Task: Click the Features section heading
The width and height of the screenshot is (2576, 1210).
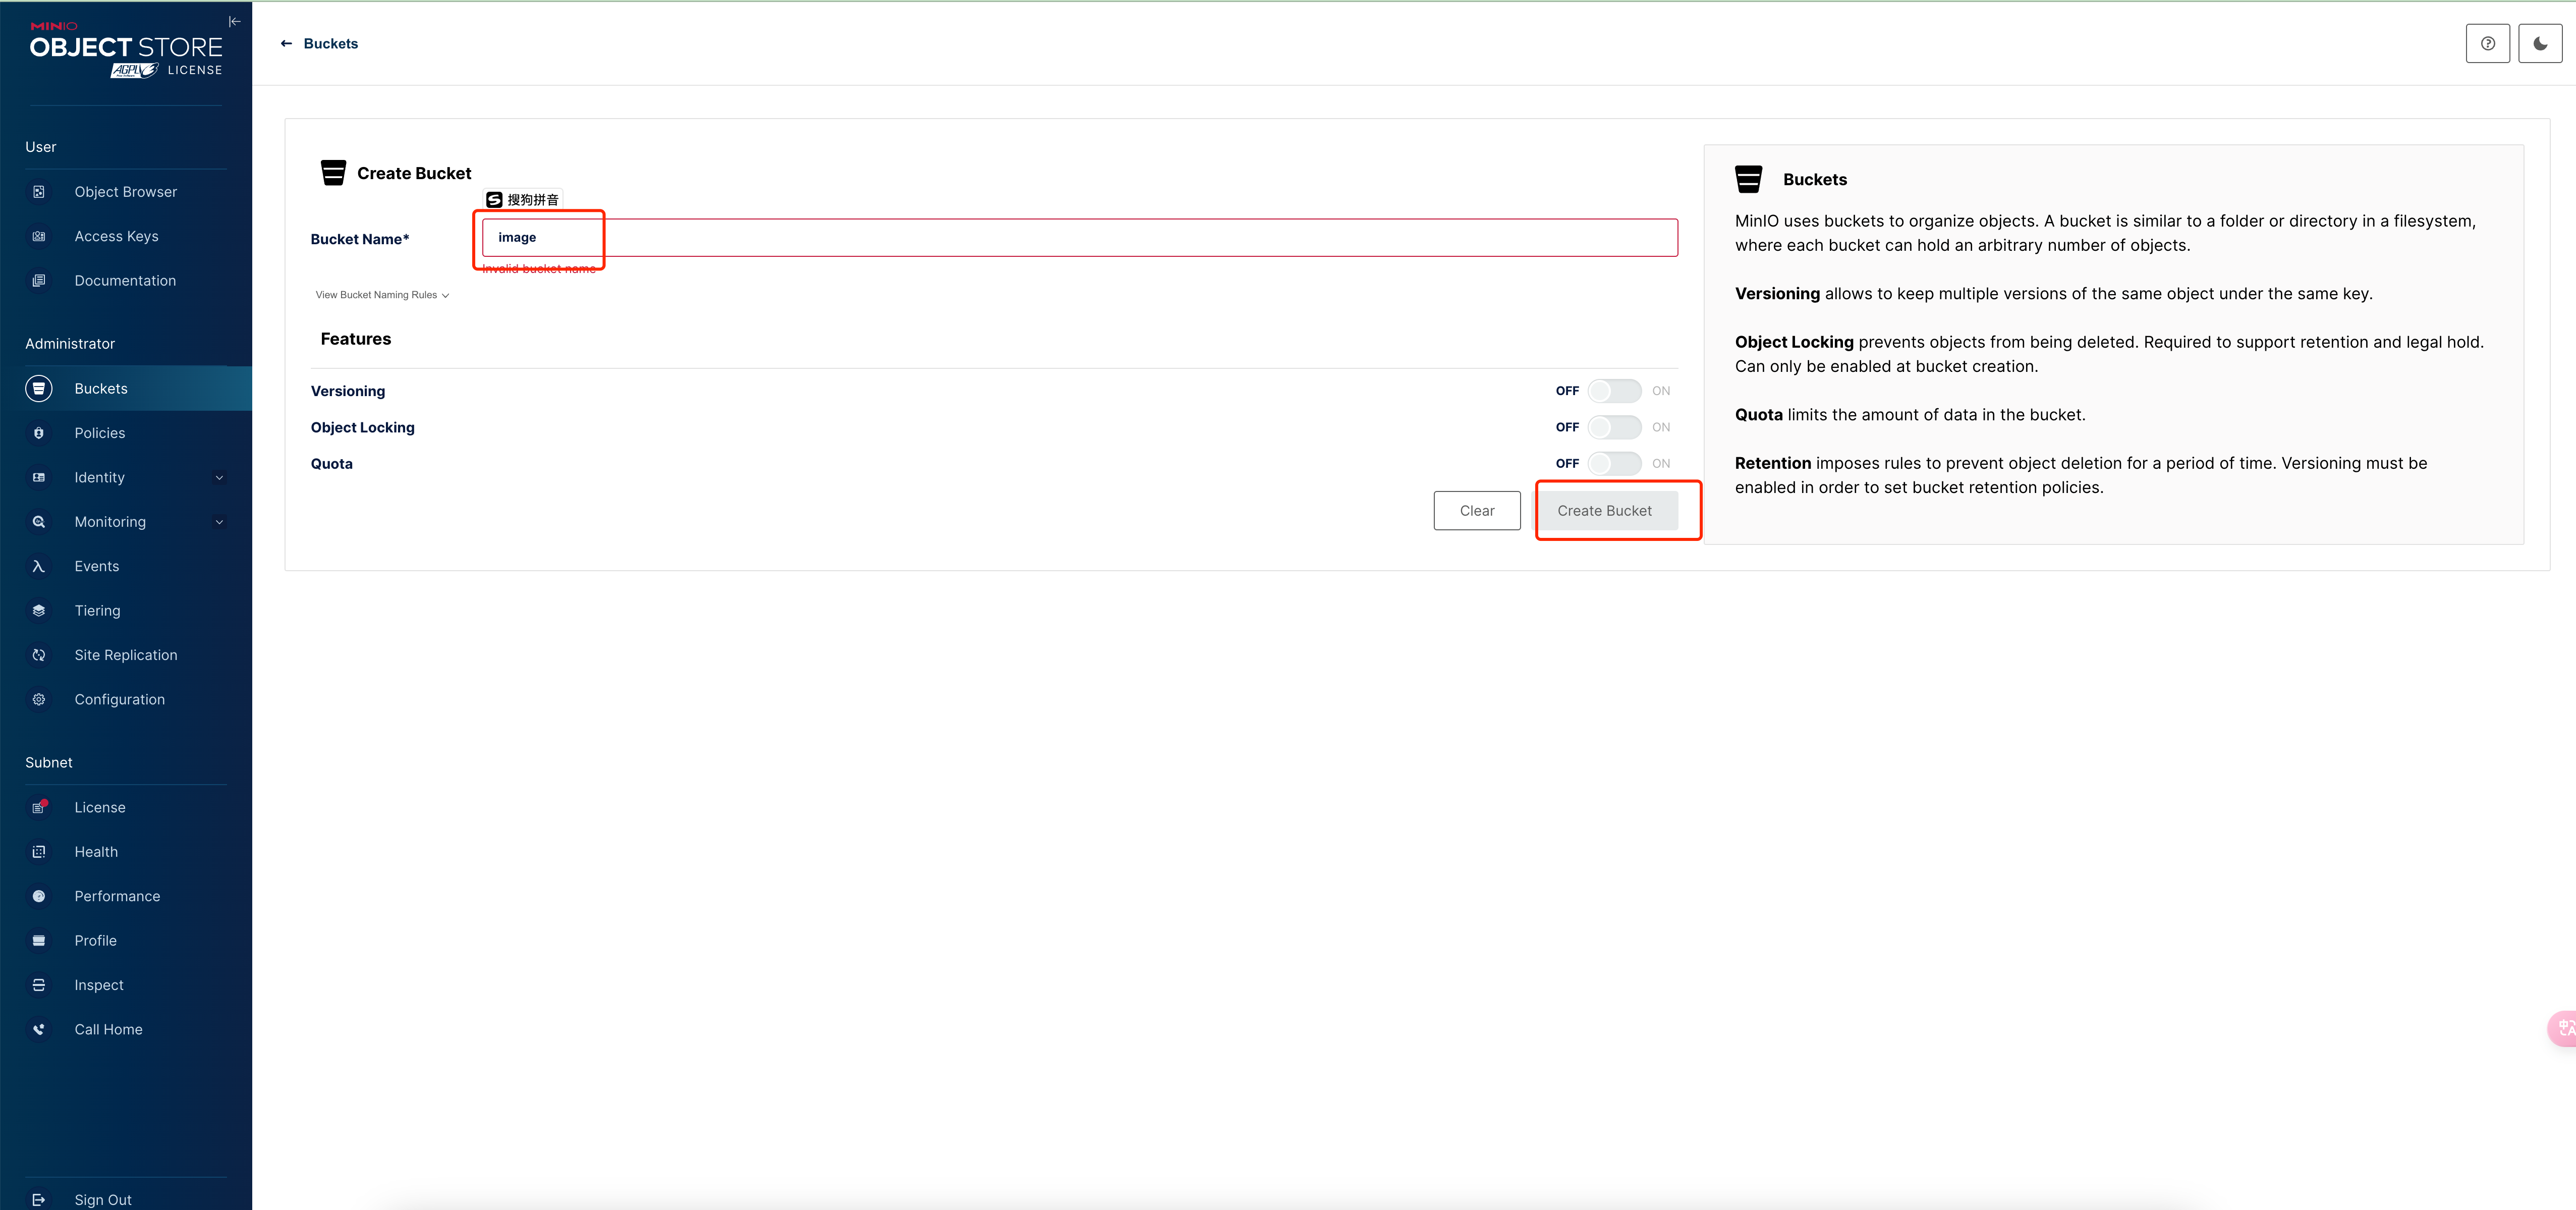Action: [356, 339]
